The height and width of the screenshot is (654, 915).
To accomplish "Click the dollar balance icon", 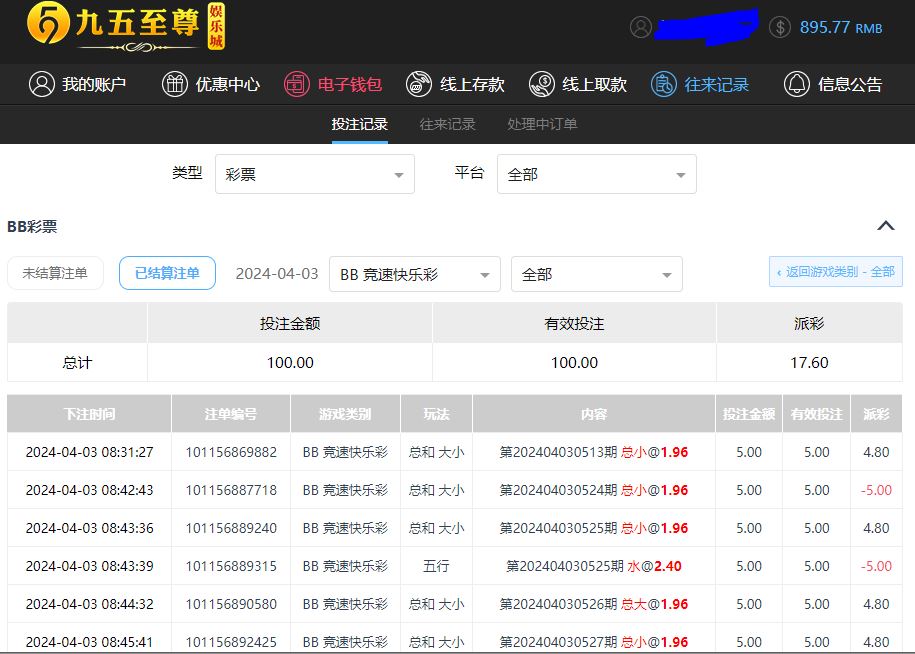I will pyautogui.click(x=780, y=27).
